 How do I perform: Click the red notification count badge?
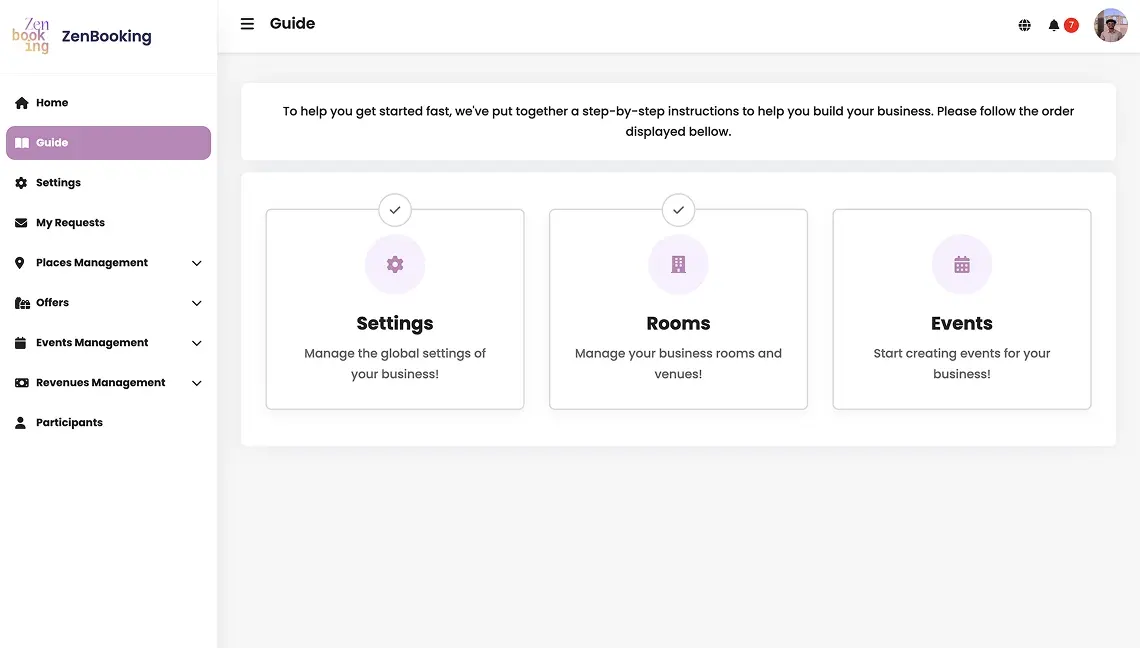(1071, 25)
